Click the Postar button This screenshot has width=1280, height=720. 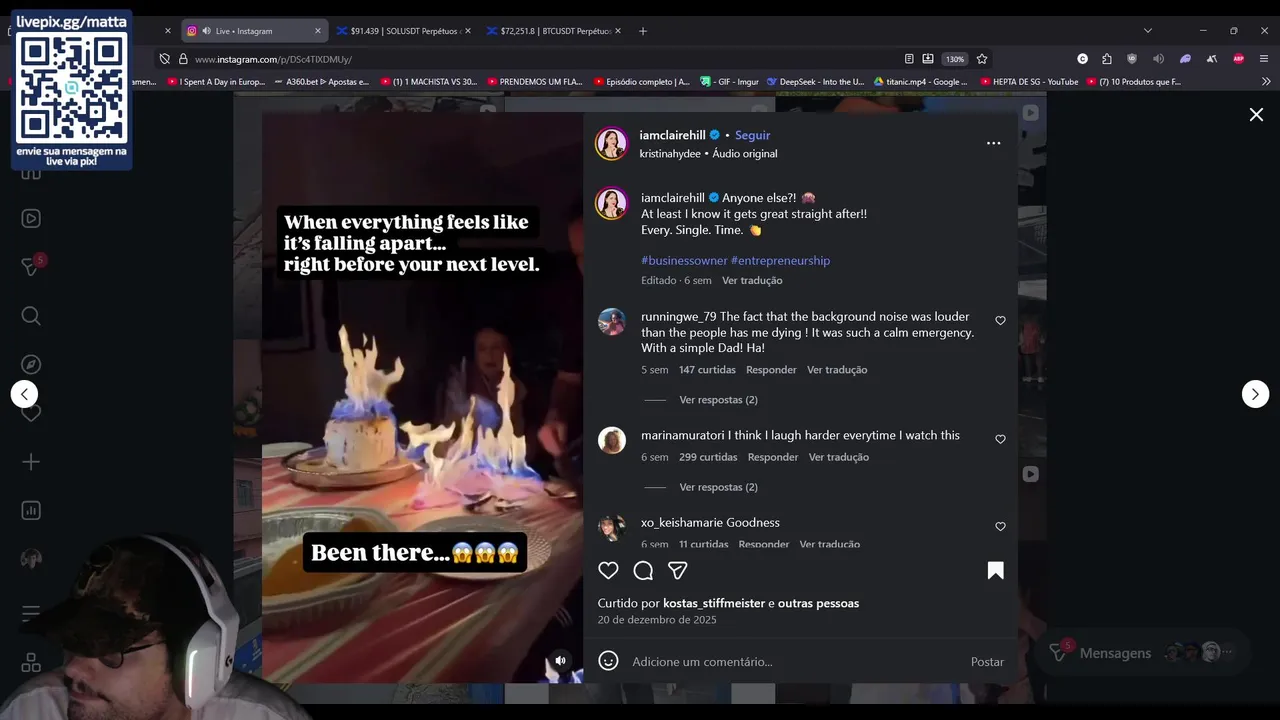pos(987,661)
